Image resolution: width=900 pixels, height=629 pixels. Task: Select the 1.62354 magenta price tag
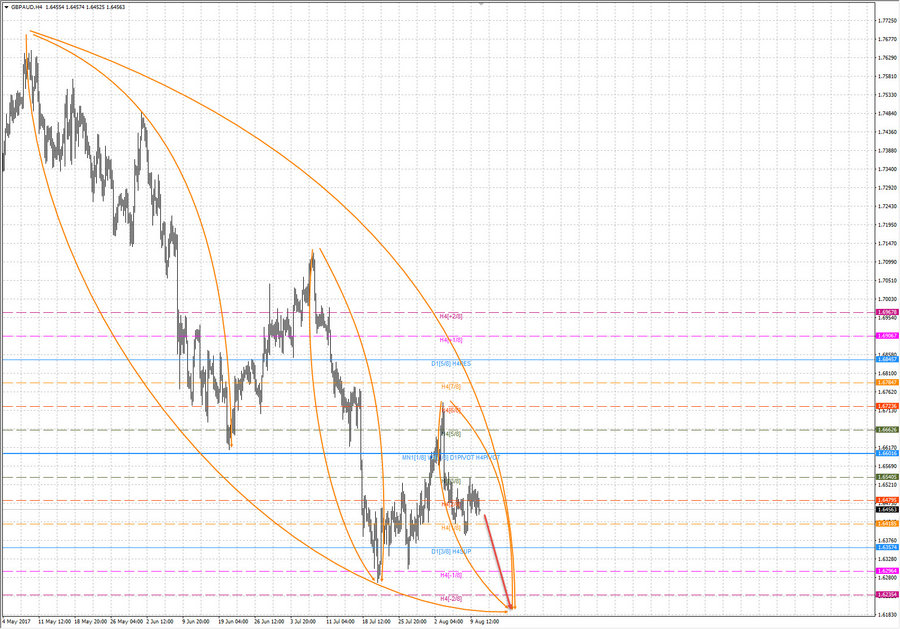[887, 595]
